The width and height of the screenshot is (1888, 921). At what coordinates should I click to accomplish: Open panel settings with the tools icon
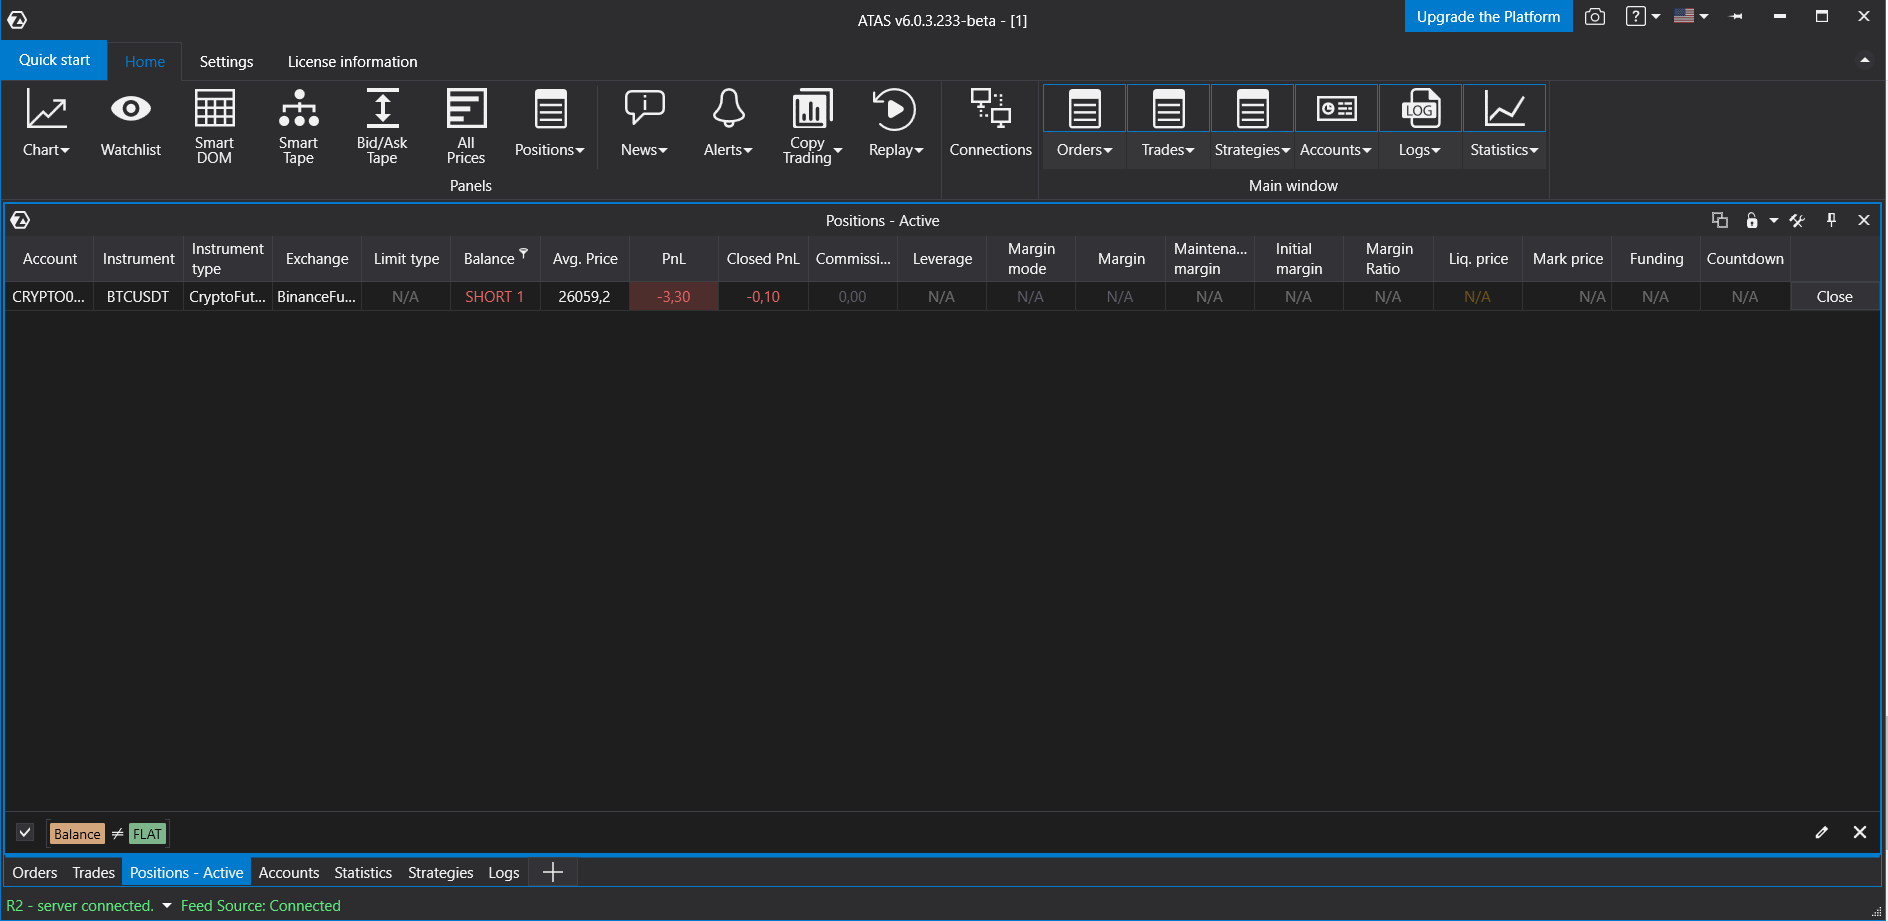1797,220
